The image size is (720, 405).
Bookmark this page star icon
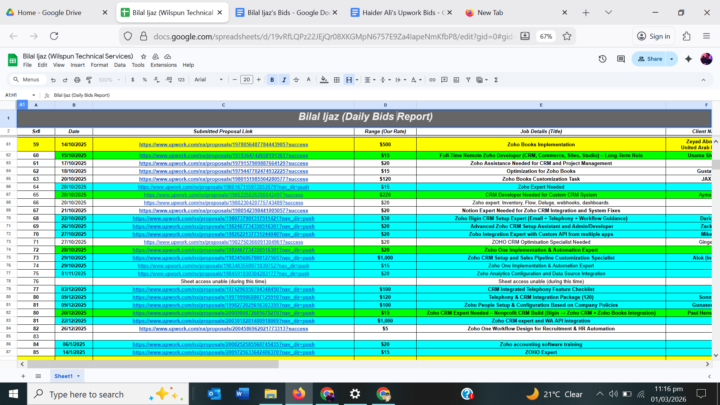click(567, 36)
